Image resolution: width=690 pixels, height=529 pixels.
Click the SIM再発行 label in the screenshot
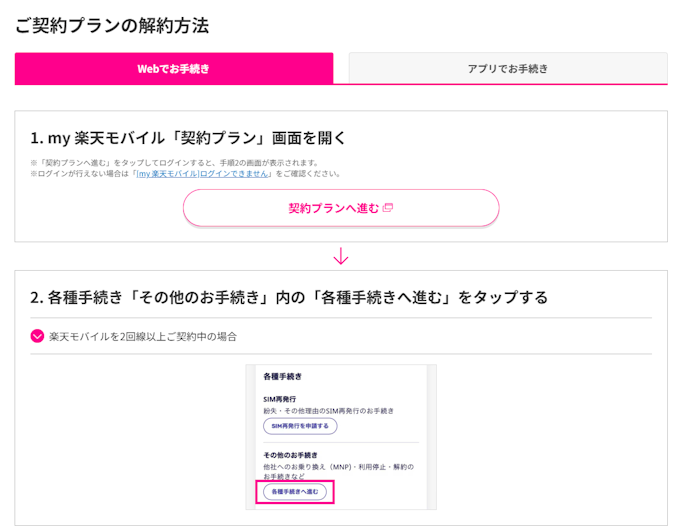point(279,399)
